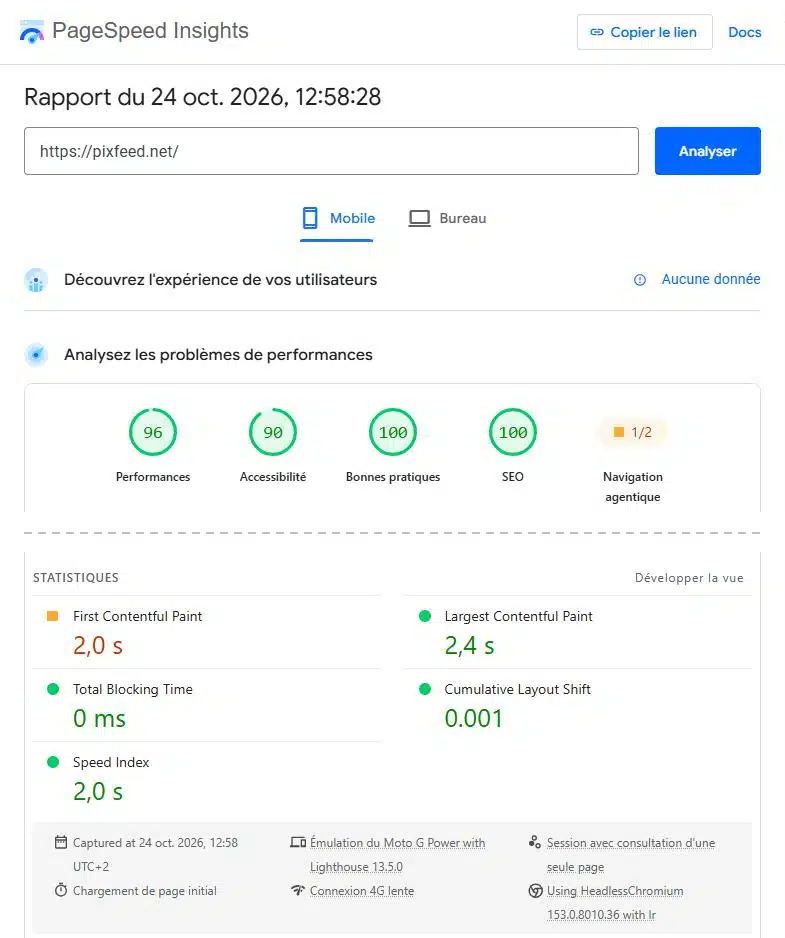Click the Using HeadlessChromium 153.0.8010.36 text
785x938 pixels.
pyautogui.click(x=615, y=903)
